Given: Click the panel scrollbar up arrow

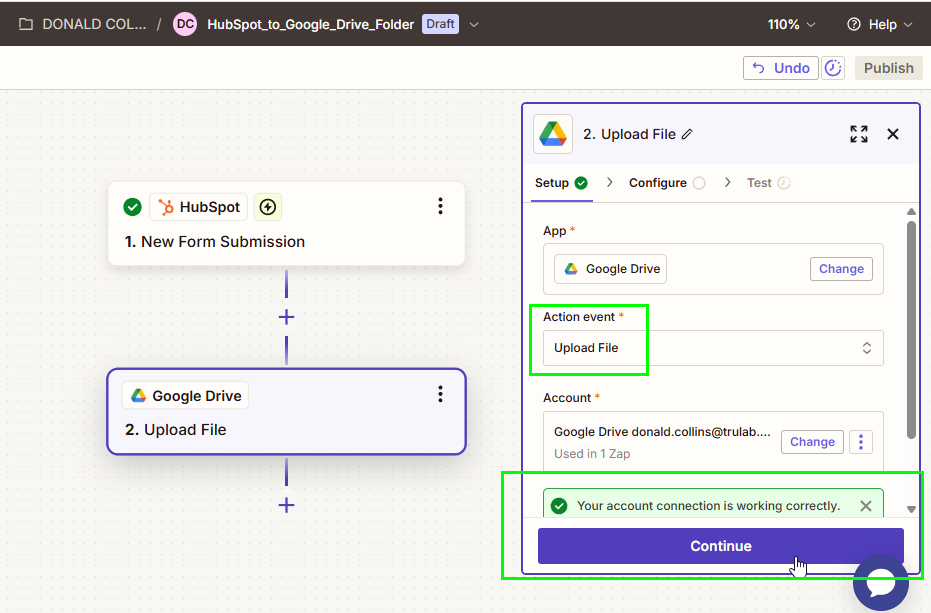Looking at the screenshot, I should pyautogui.click(x=911, y=211).
